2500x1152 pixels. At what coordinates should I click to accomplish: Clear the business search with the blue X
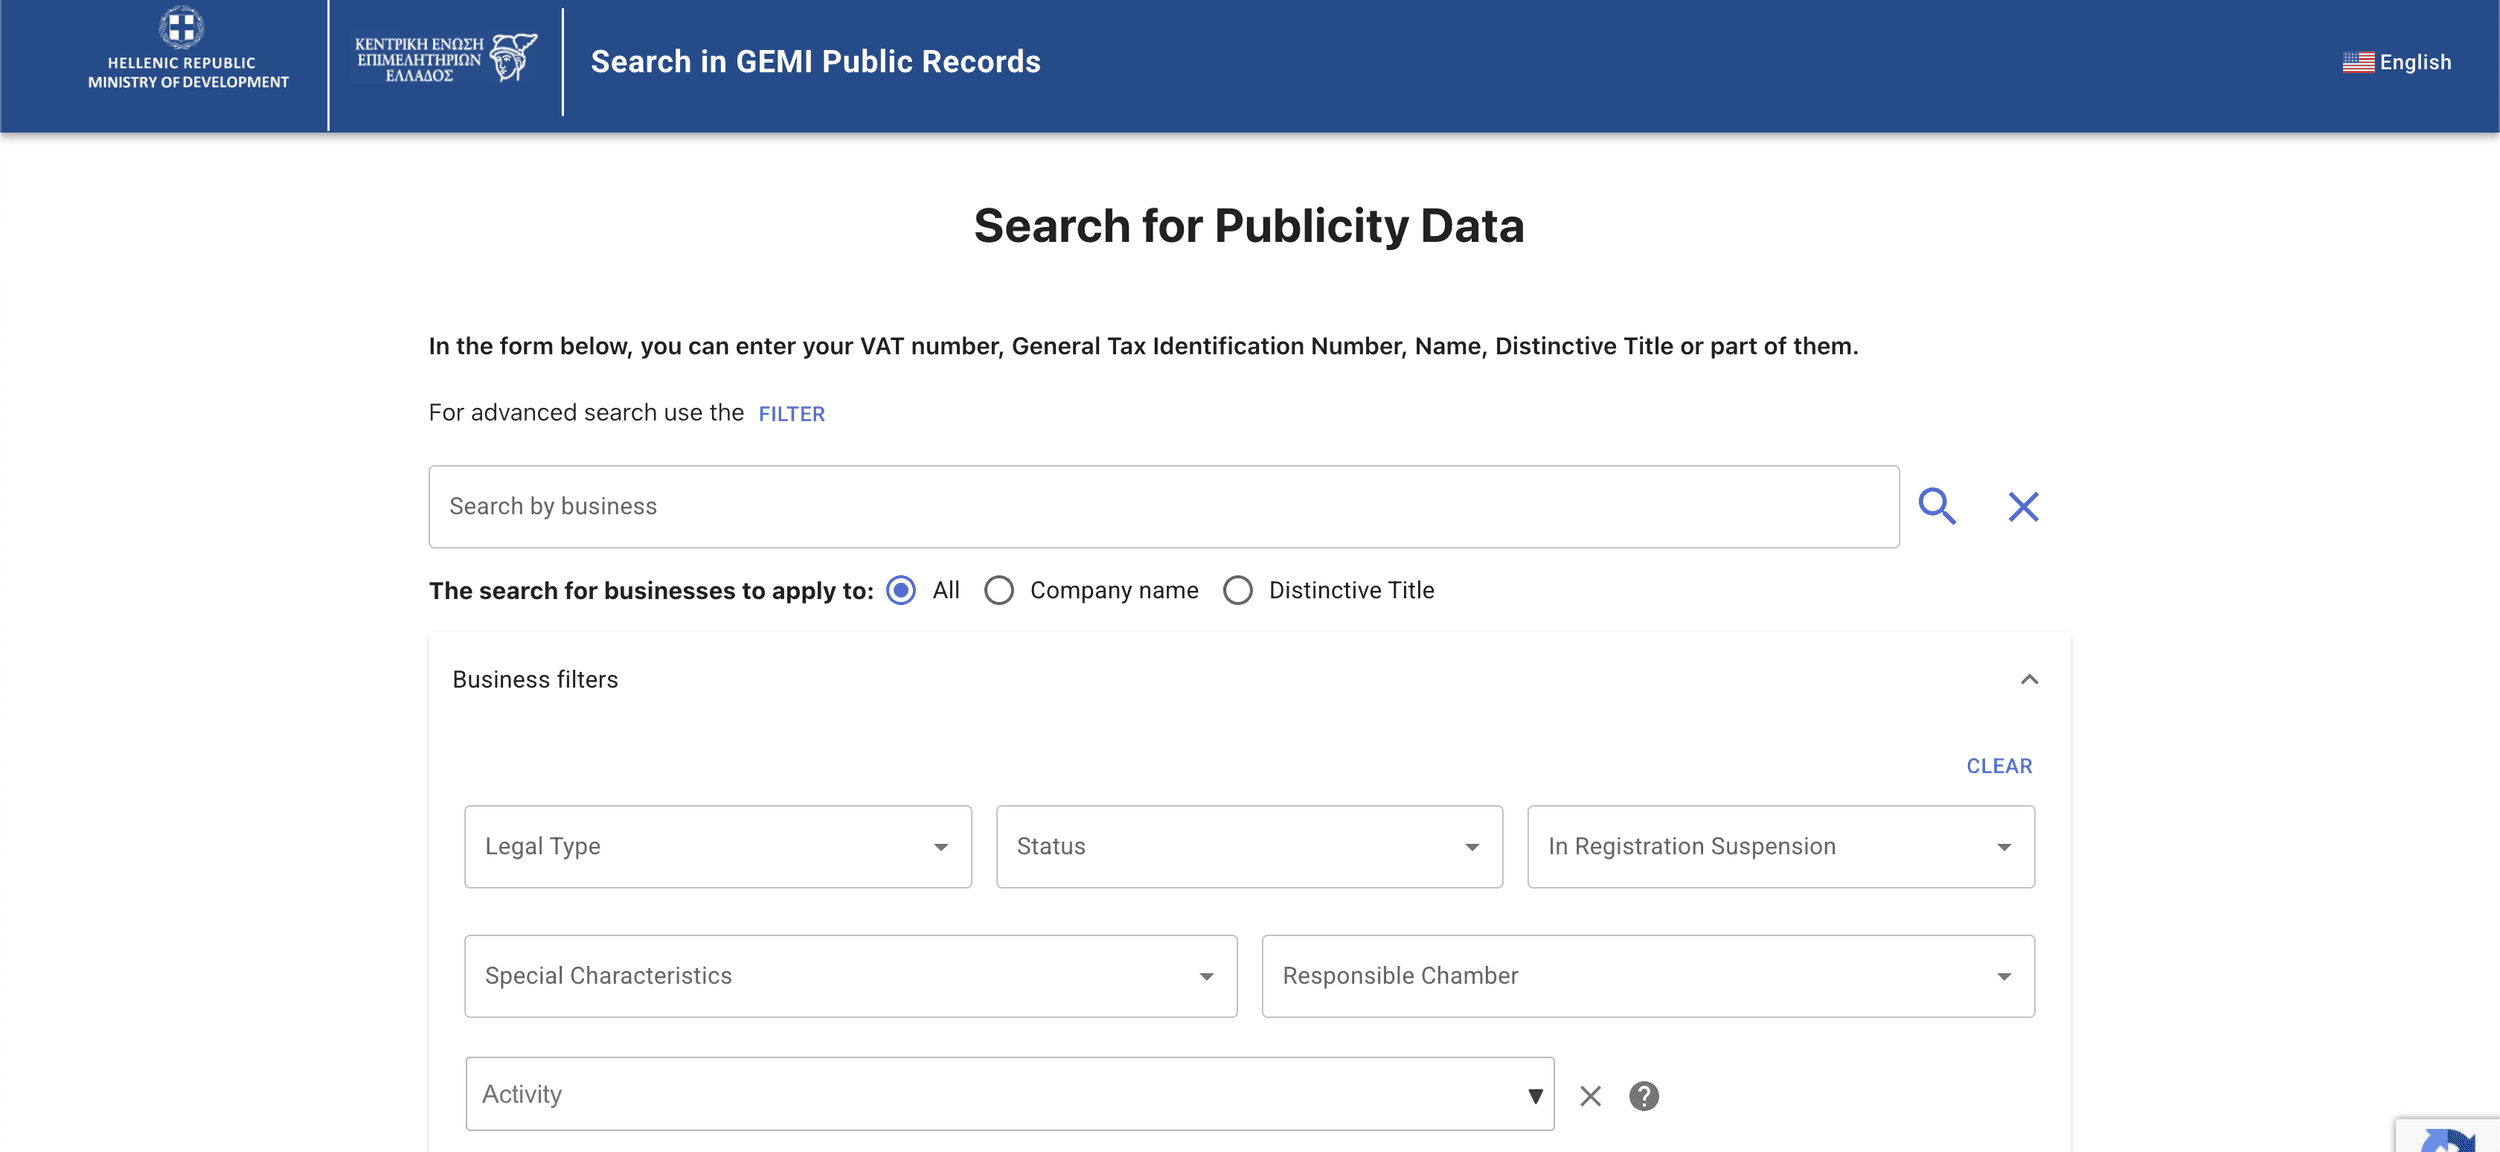[x=2023, y=507]
